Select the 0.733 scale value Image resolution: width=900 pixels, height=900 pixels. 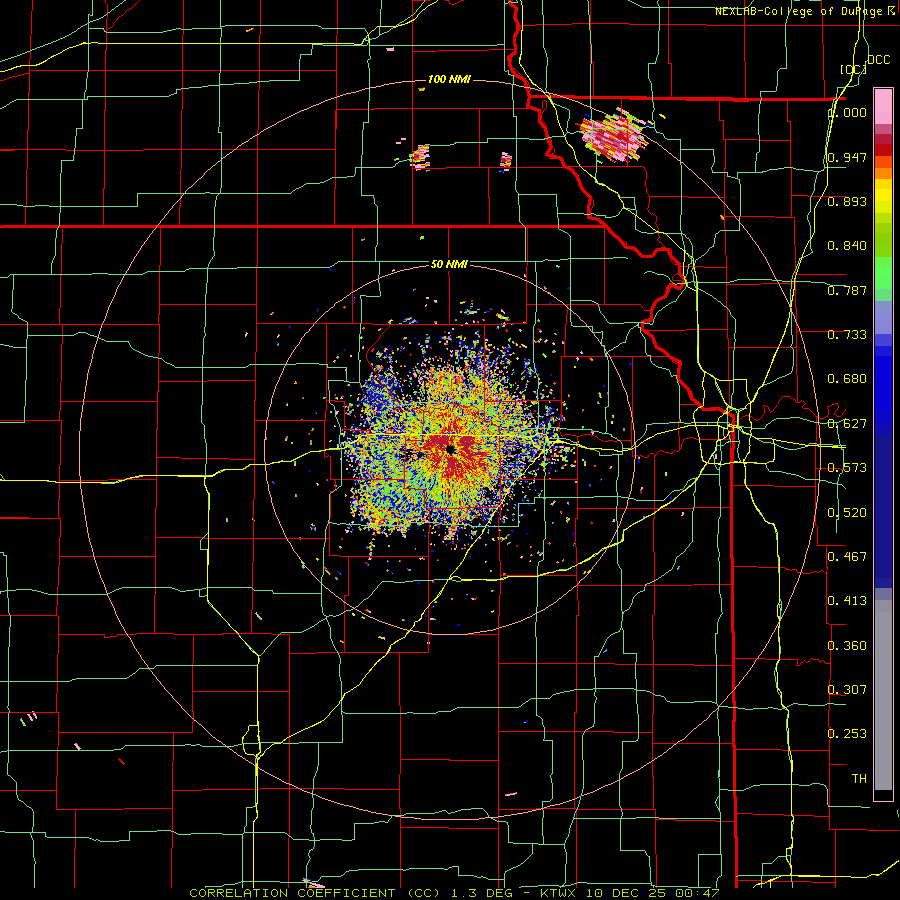(847, 335)
